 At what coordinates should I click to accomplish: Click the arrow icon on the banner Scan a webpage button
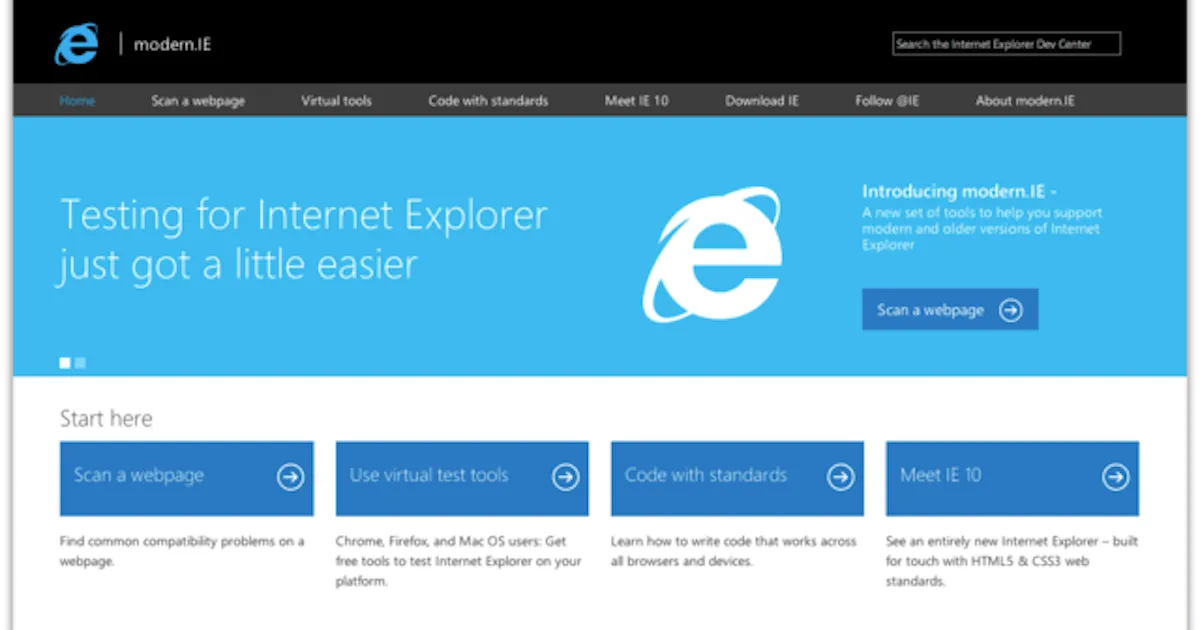click(x=1012, y=310)
